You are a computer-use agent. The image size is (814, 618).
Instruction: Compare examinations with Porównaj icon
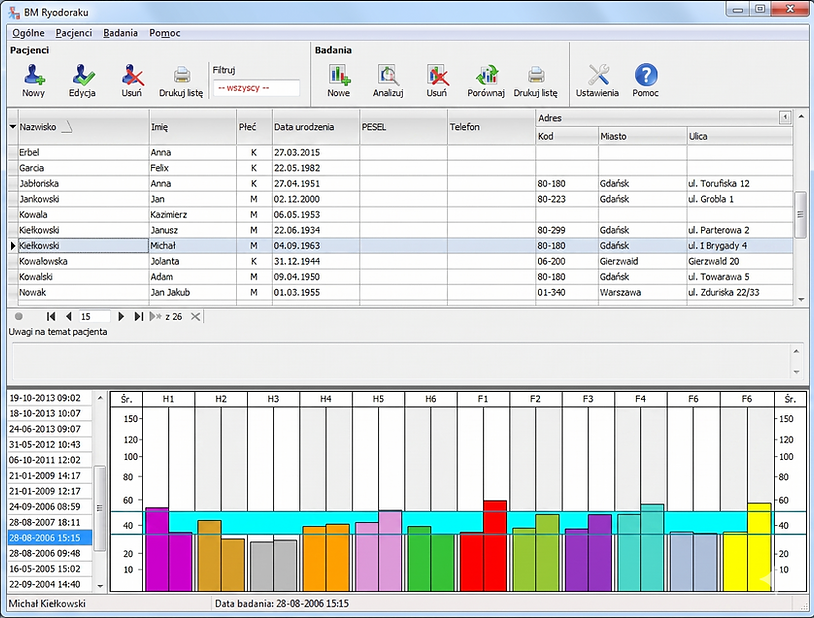tap(486, 80)
